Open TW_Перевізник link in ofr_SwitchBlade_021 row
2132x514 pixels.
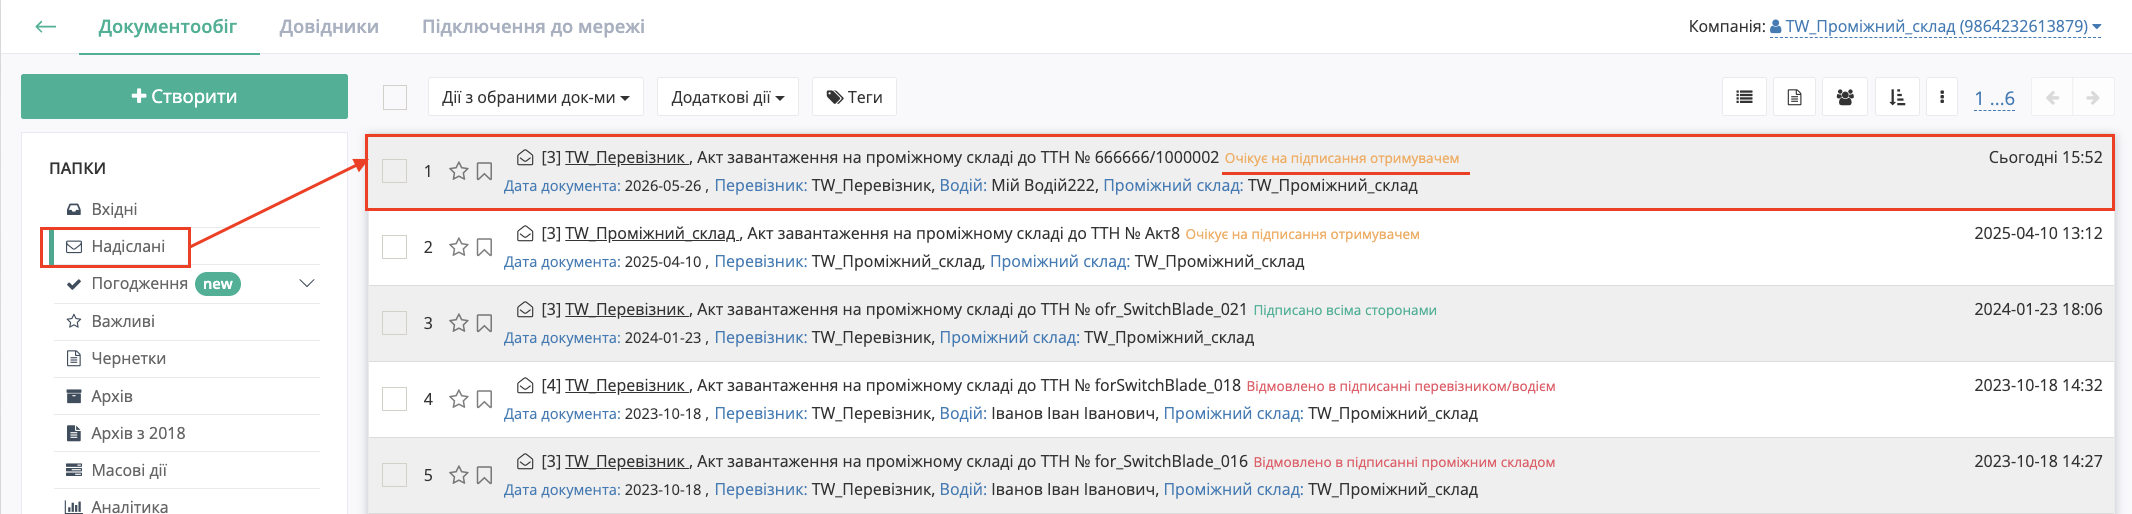coord(626,309)
